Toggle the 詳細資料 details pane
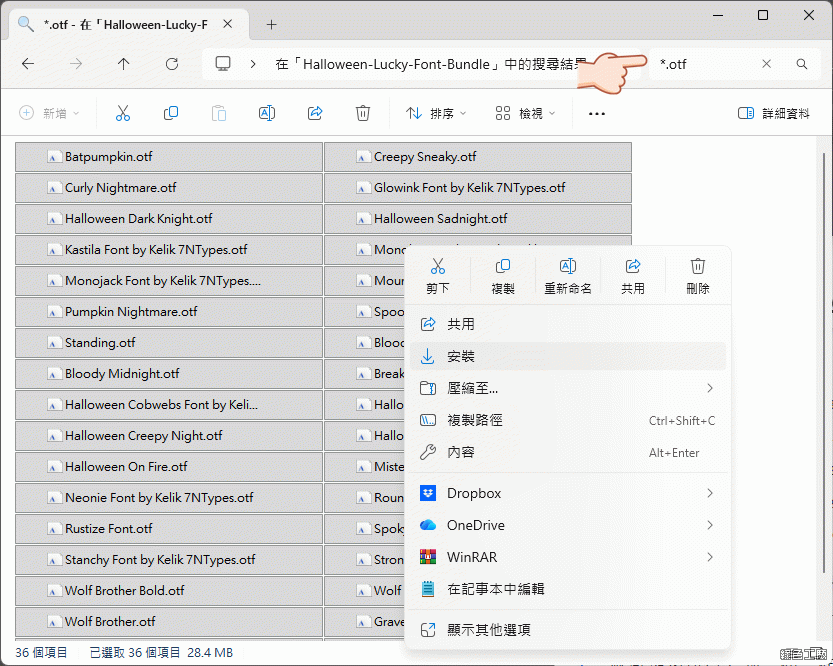The image size is (833, 666). pos(773,114)
